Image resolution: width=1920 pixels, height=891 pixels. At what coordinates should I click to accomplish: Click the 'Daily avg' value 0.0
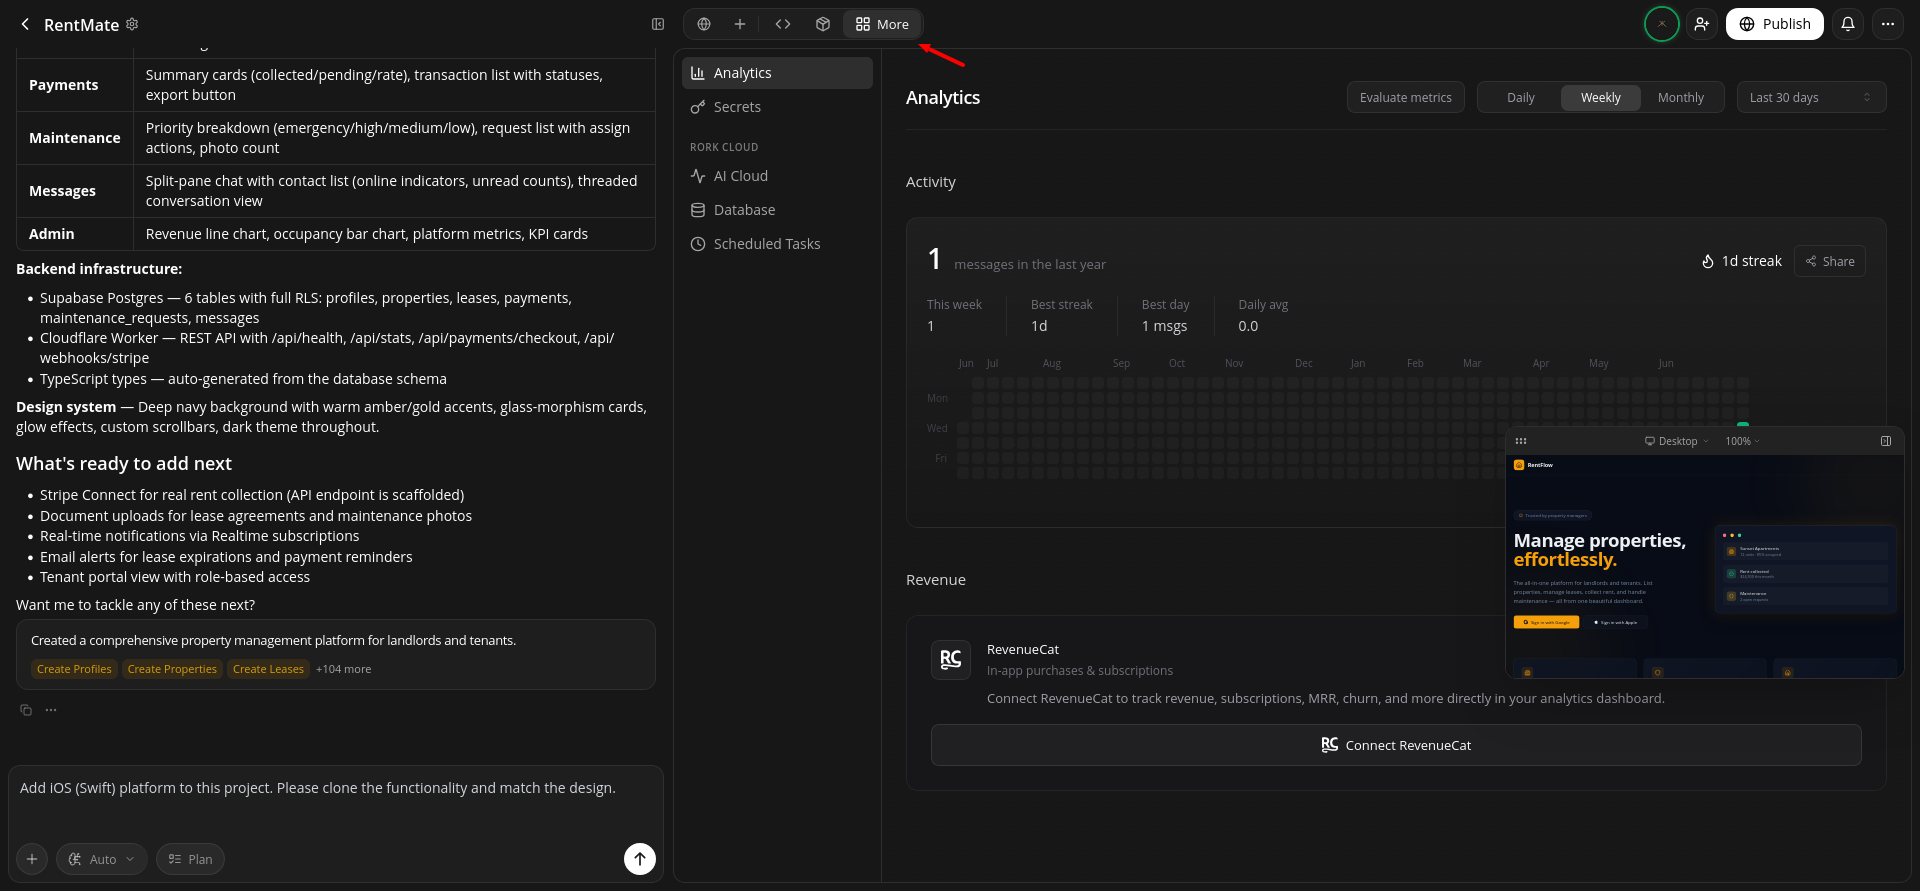(x=1248, y=326)
